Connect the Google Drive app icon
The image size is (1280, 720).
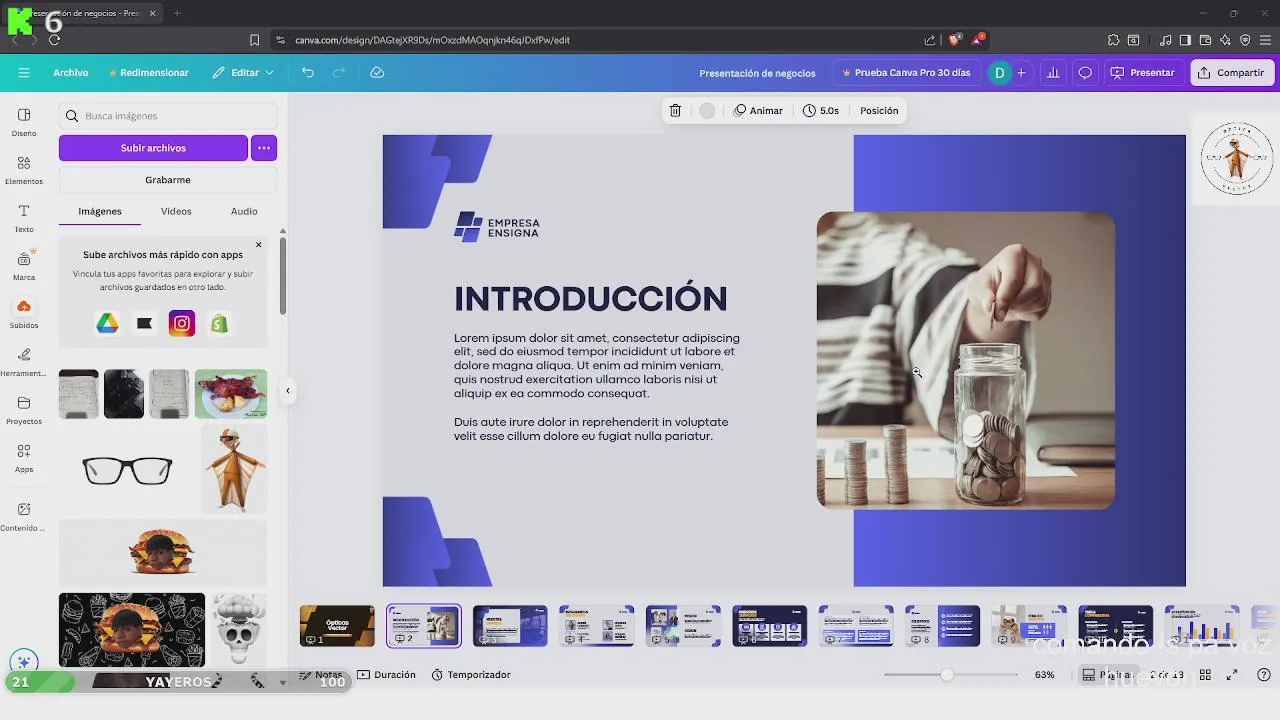(107, 323)
